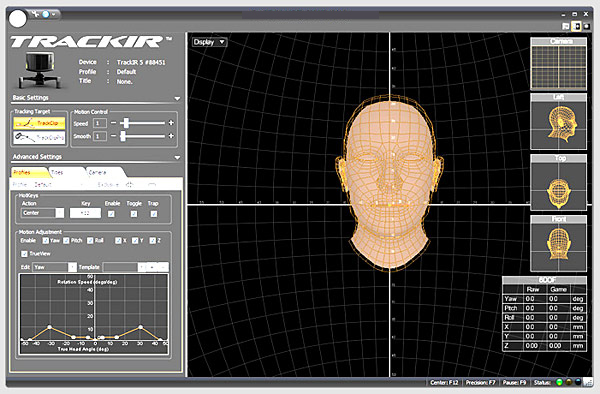Image resolution: width=600 pixels, height=394 pixels.
Task: Click the Camera view thumbnail
Action: click(x=558, y=64)
